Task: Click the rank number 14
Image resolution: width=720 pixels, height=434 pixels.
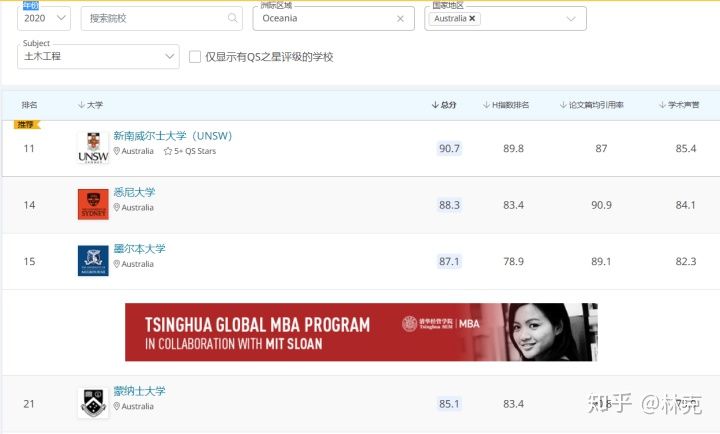Action: click(x=29, y=205)
